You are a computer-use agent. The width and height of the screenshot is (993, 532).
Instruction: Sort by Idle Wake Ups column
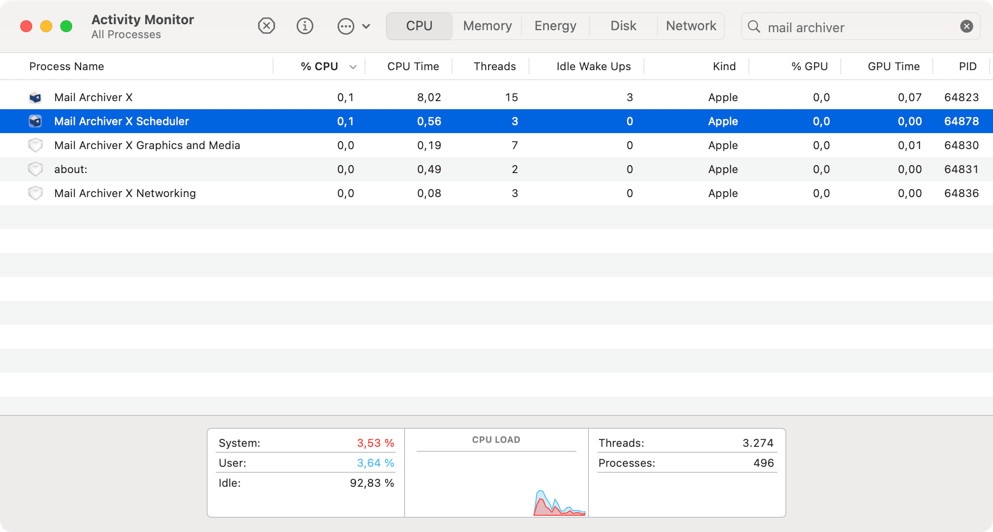(593, 66)
